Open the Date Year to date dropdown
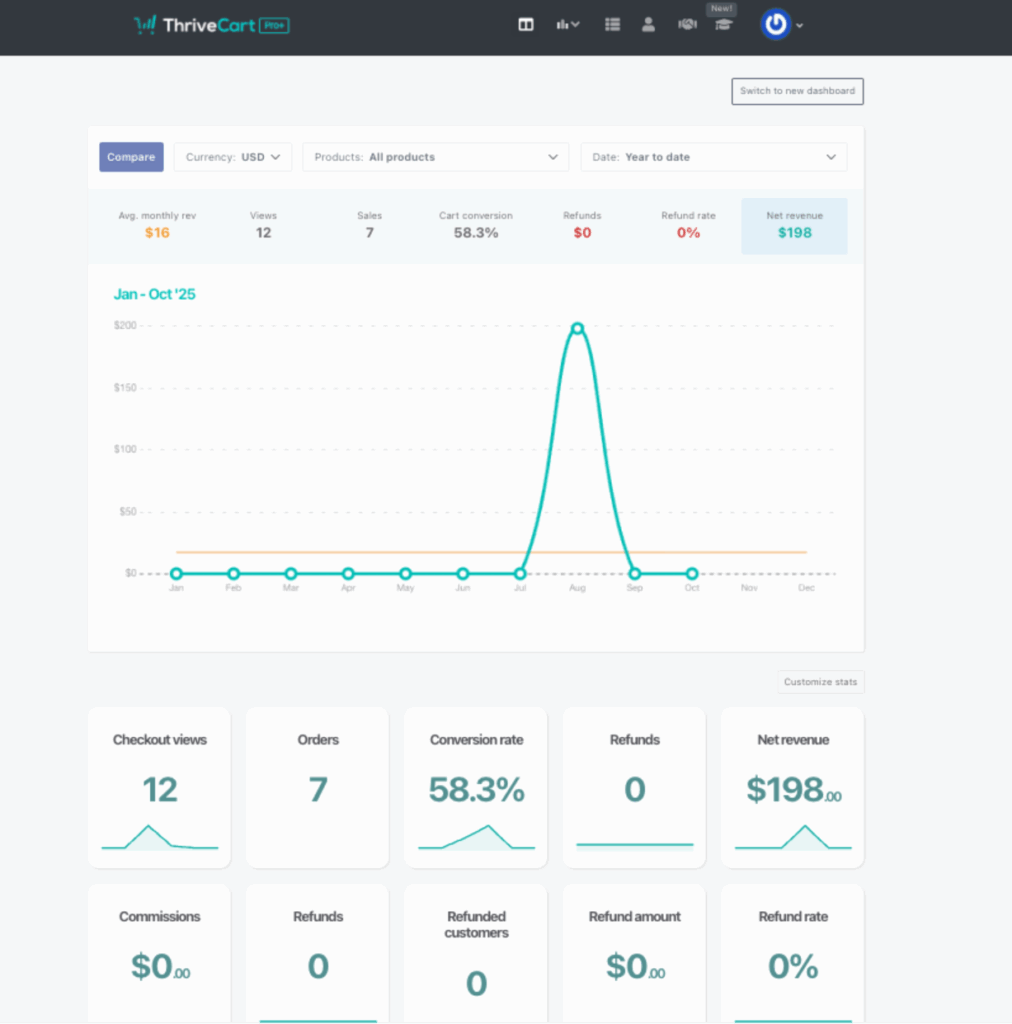The height and width of the screenshot is (1024, 1012). pyautogui.click(x=713, y=157)
